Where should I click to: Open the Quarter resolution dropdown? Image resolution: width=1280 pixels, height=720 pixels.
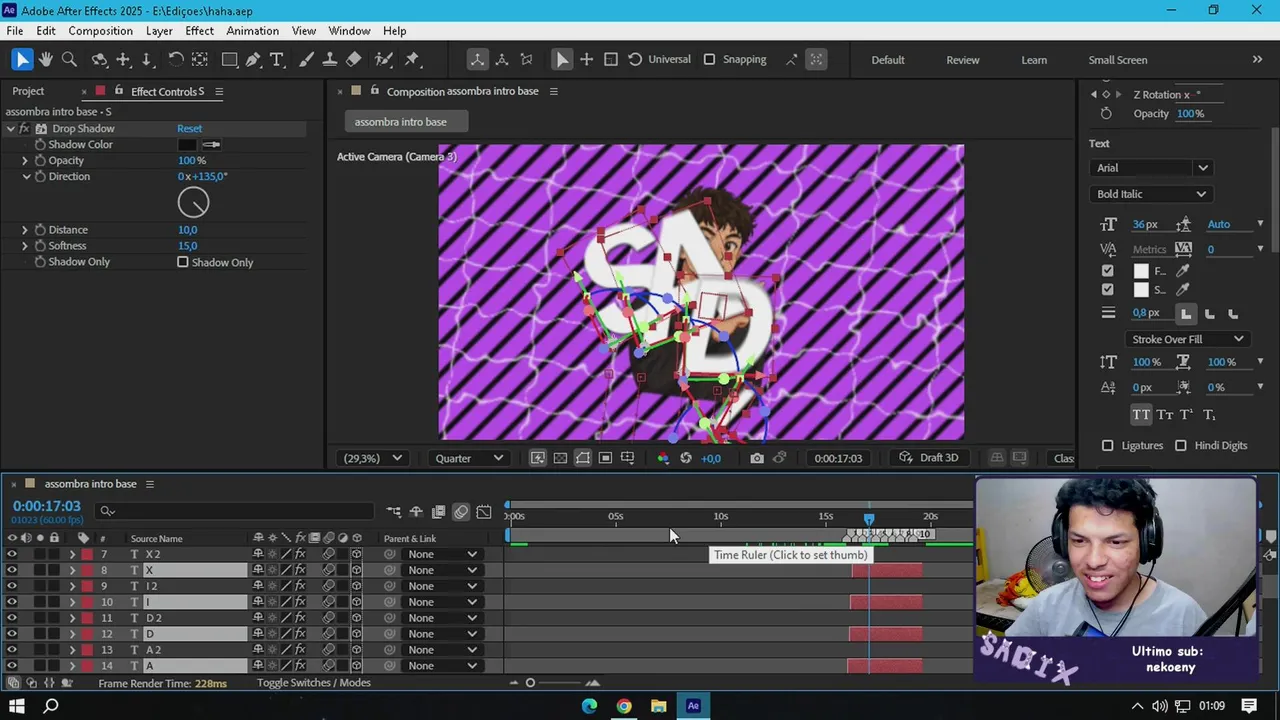470,458
